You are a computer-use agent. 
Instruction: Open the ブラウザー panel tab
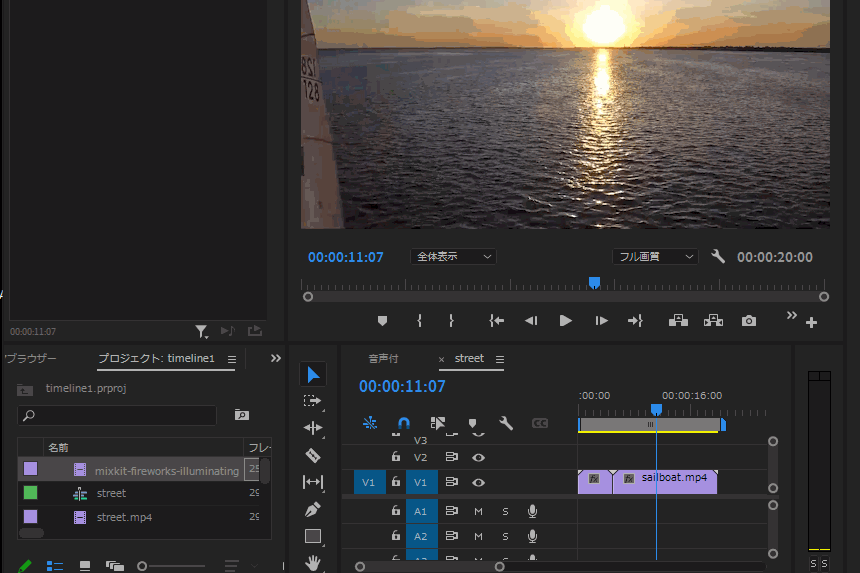tap(30, 358)
